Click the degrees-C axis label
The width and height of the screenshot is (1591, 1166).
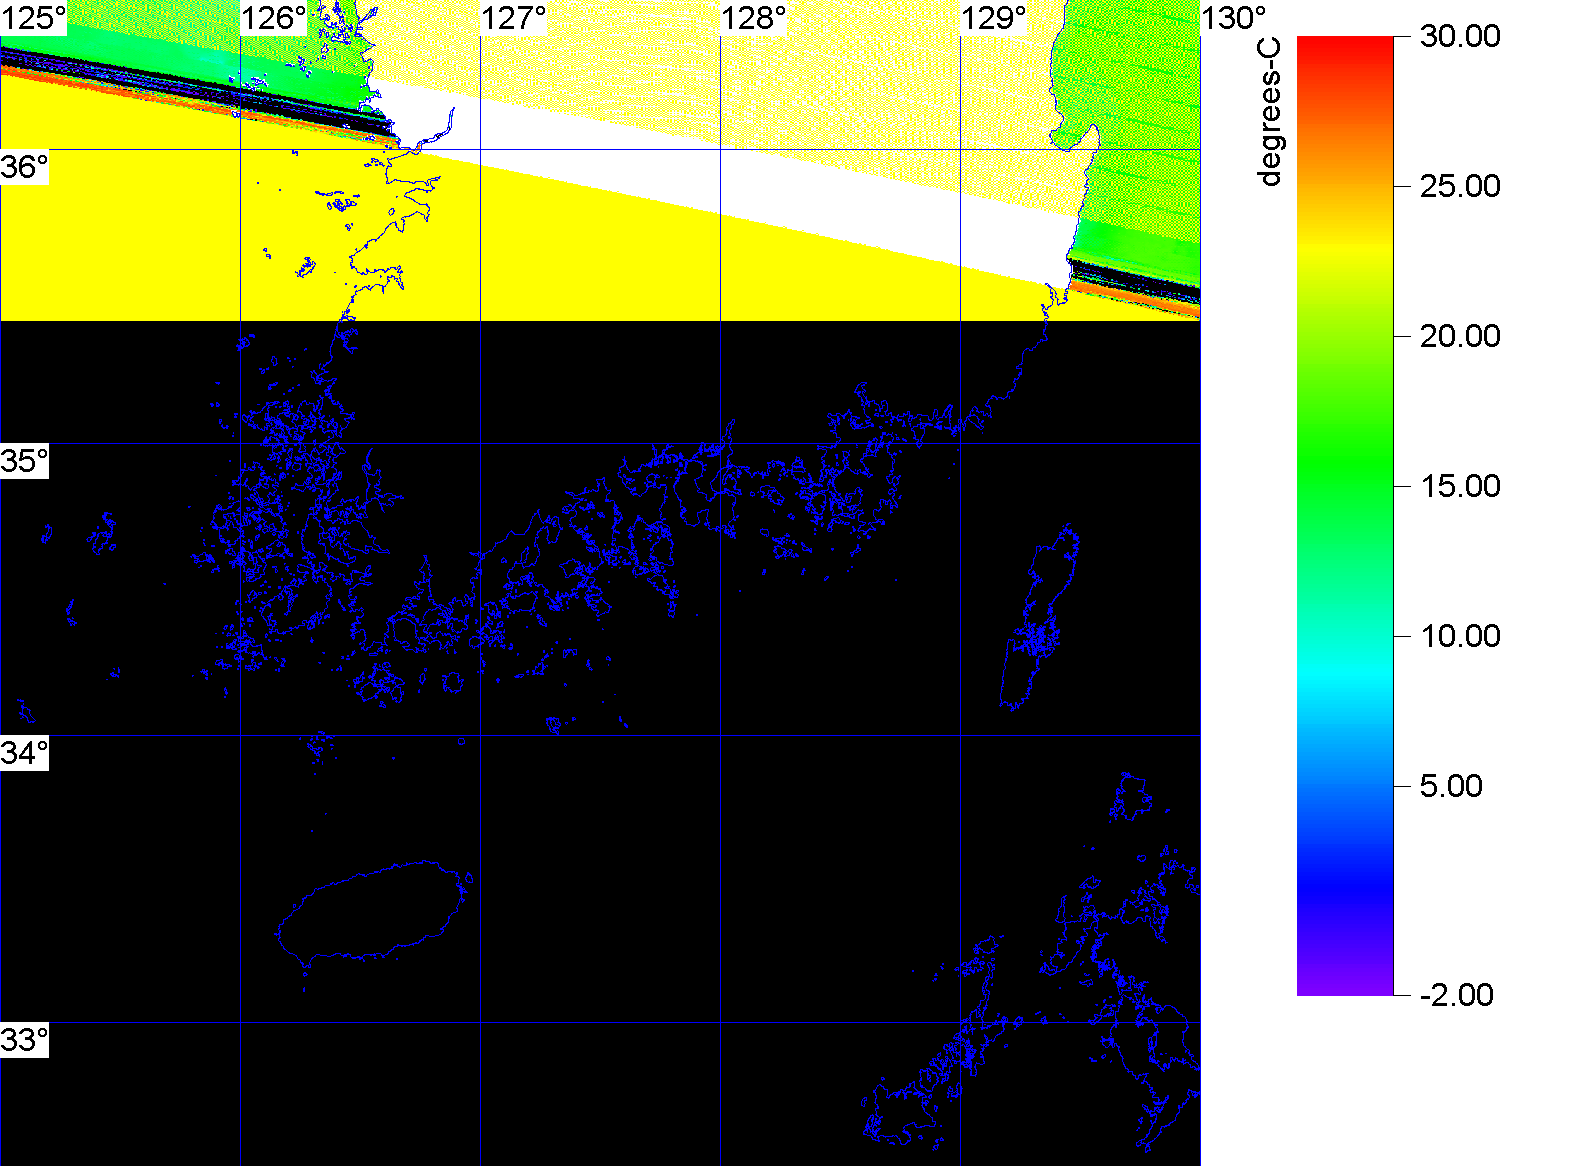tap(1269, 113)
